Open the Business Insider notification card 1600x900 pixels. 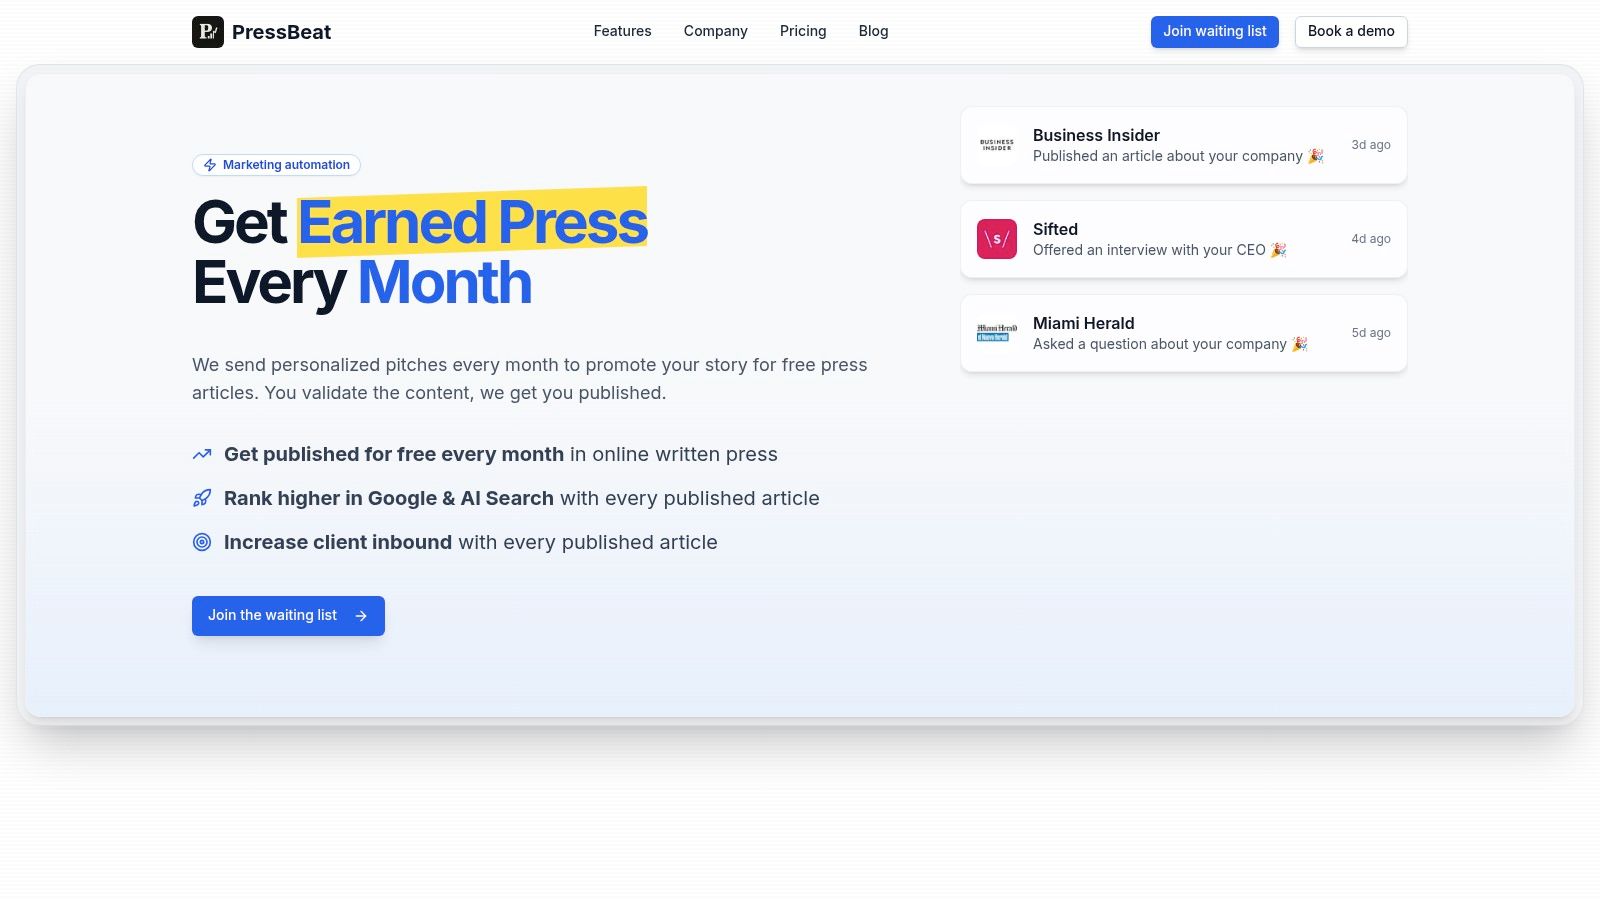(1183, 145)
